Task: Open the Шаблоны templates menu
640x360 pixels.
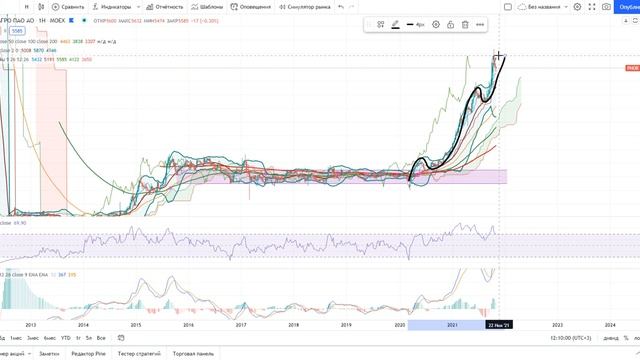Action: (x=207, y=7)
